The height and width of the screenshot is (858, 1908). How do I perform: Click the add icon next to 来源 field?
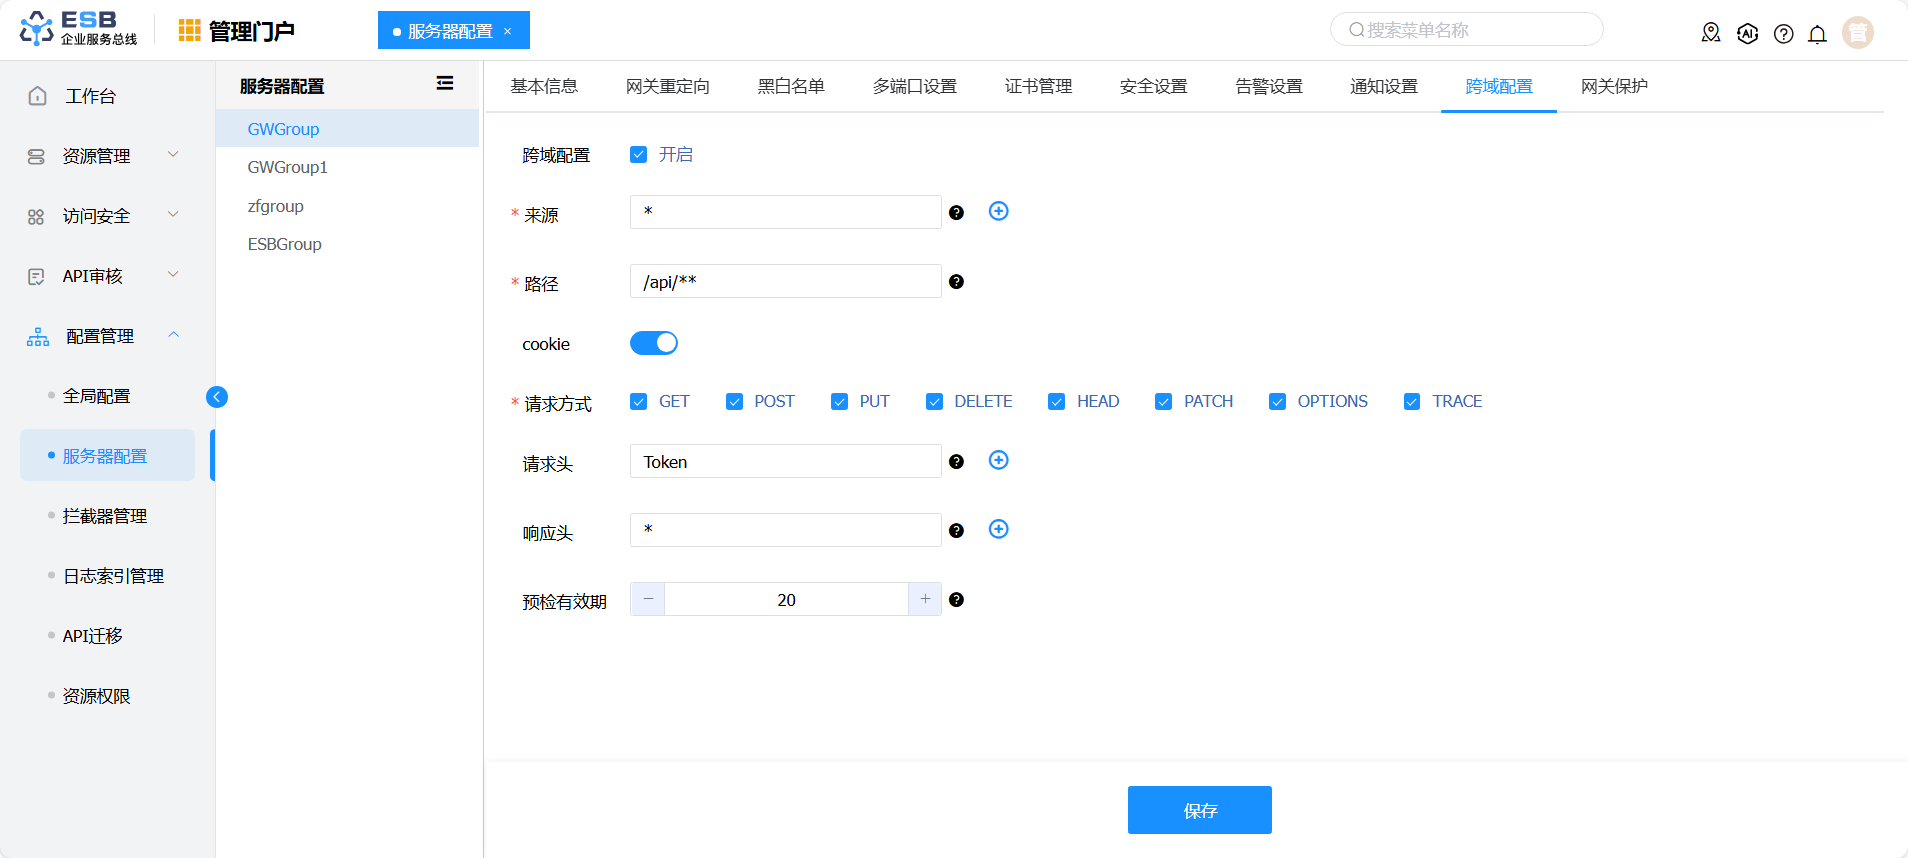click(x=998, y=211)
